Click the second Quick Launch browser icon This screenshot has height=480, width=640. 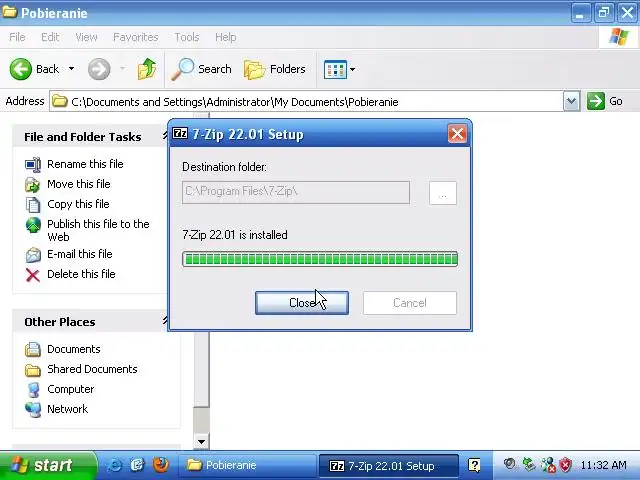(x=138, y=465)
